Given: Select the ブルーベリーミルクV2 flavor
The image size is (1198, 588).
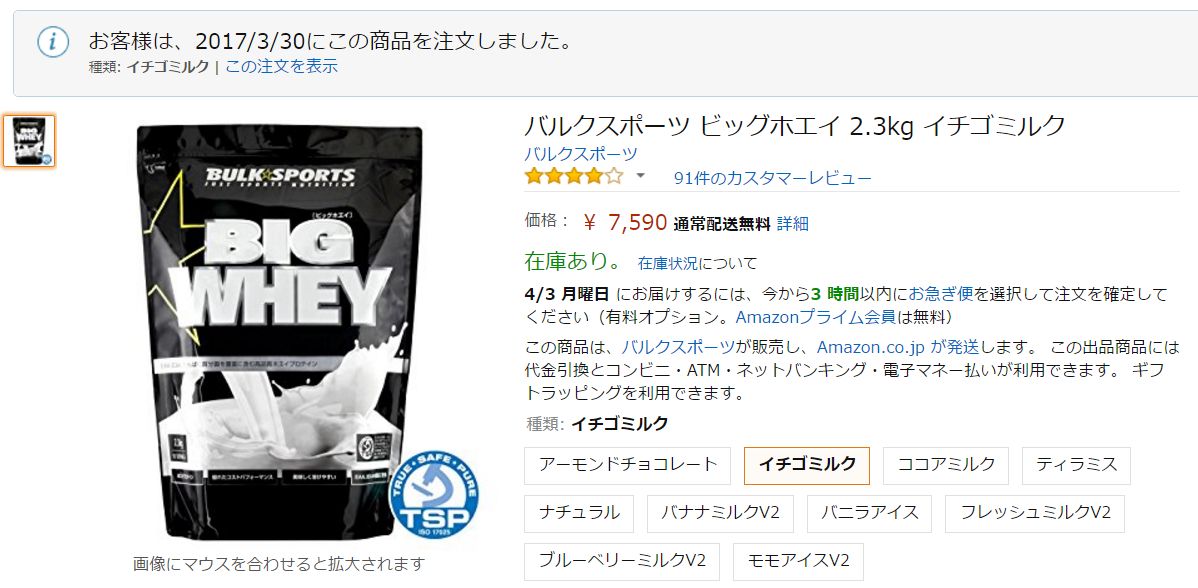Looking at the screenshot, I should 622,561.
